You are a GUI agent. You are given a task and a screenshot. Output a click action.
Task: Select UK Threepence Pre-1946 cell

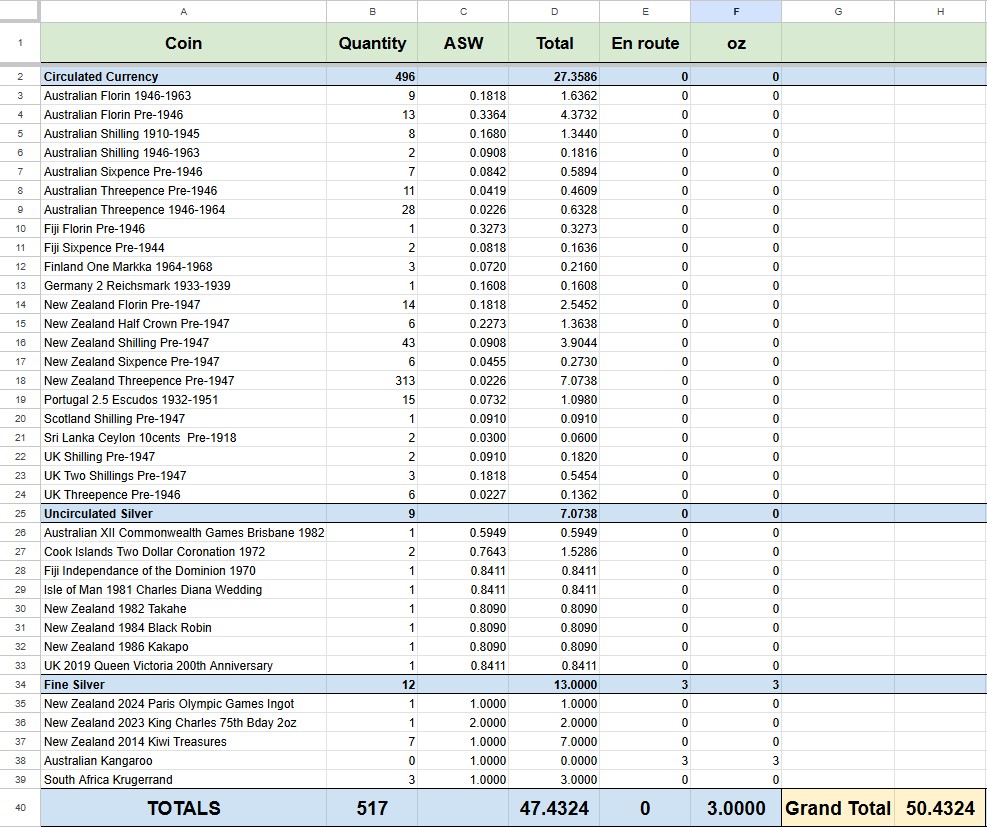point(183,495)
